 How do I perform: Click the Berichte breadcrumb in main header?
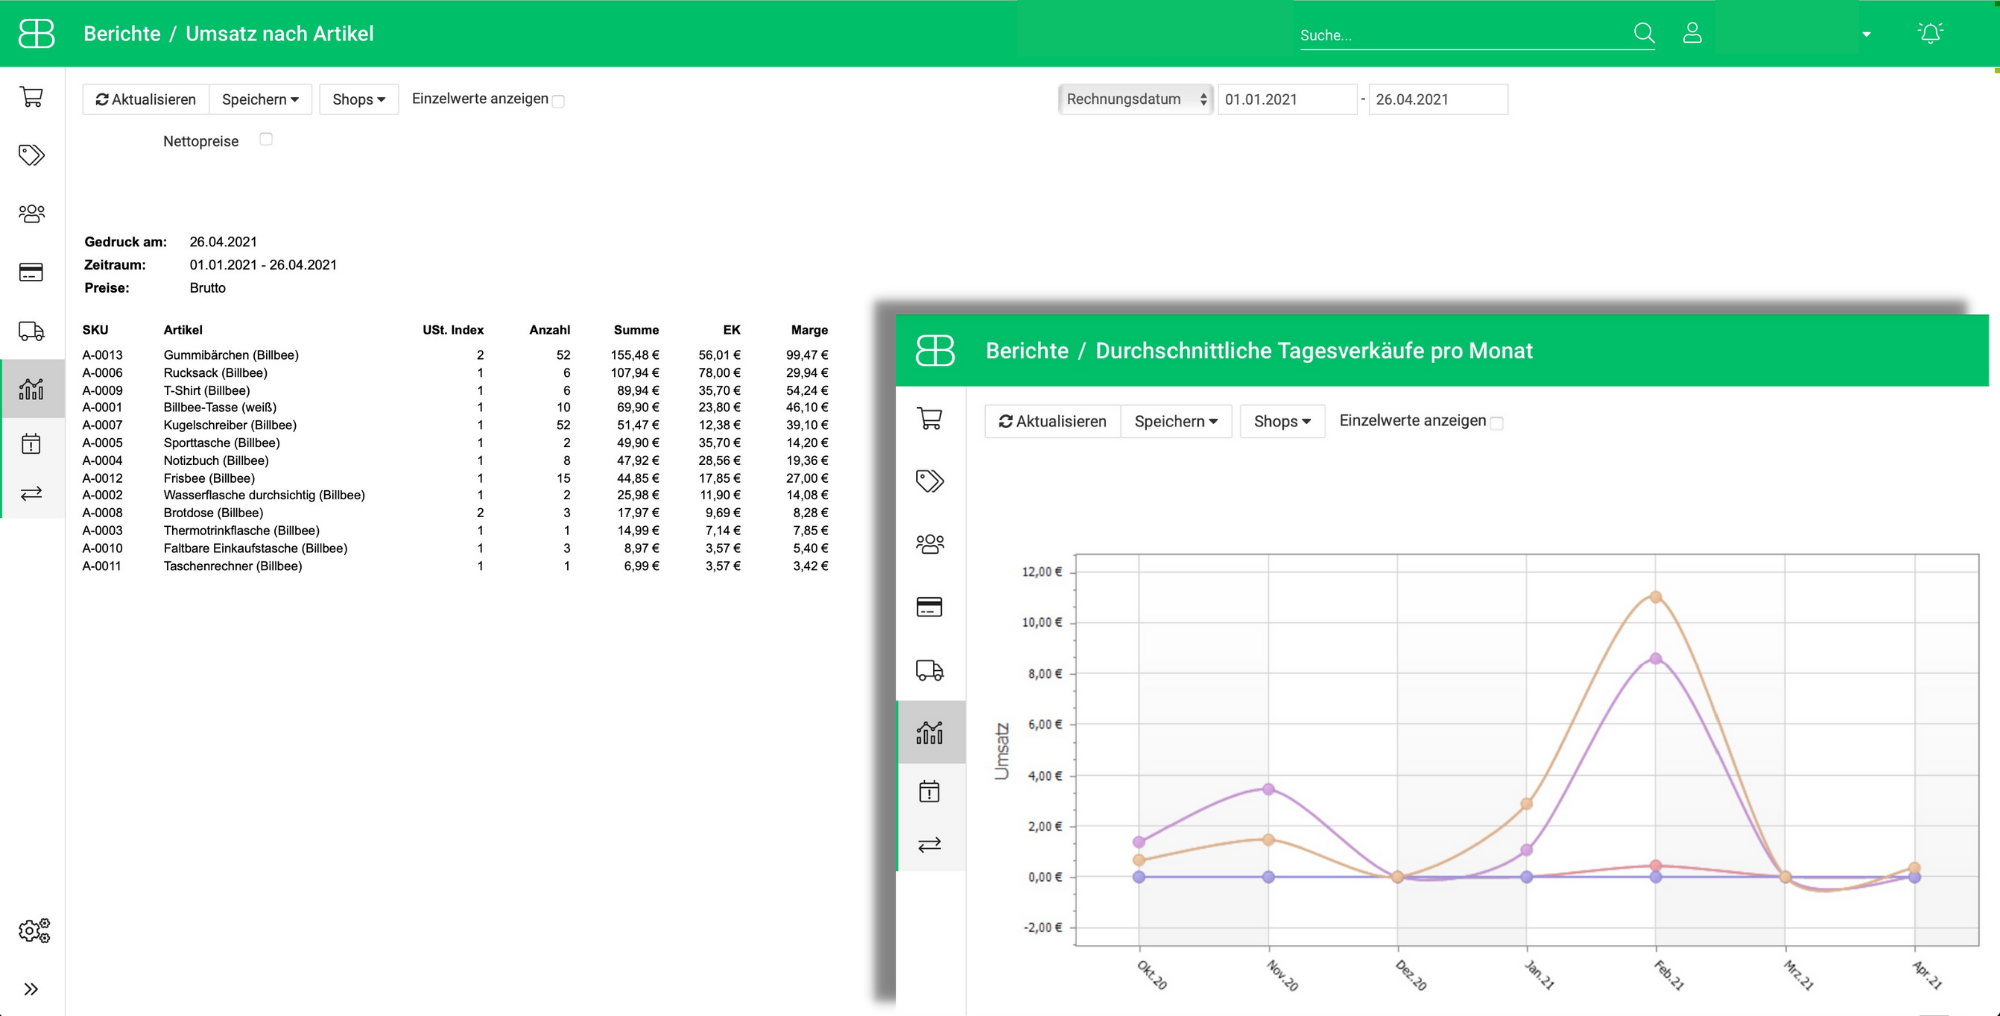click(122, 34)
